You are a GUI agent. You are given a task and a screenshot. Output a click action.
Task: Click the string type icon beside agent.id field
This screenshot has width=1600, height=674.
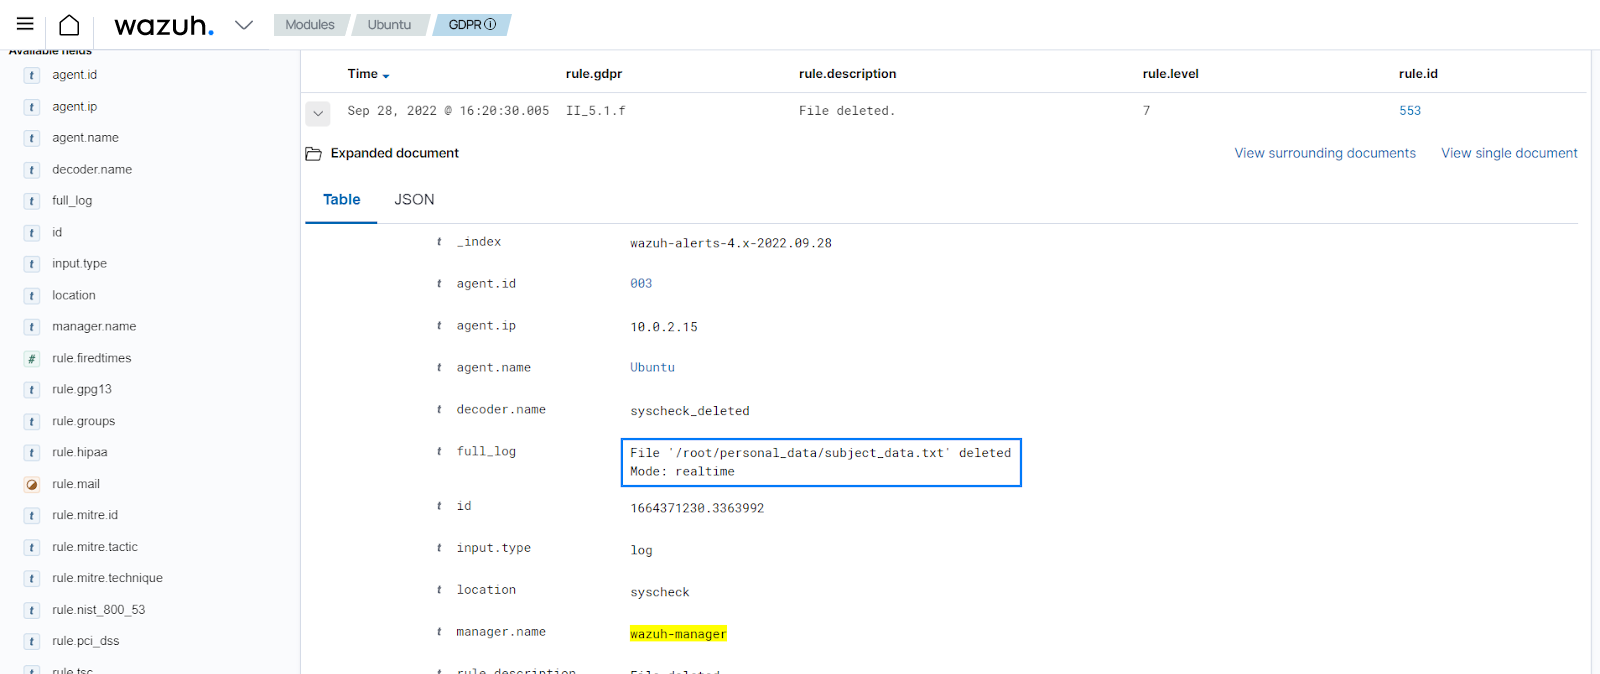click(32, 76)
